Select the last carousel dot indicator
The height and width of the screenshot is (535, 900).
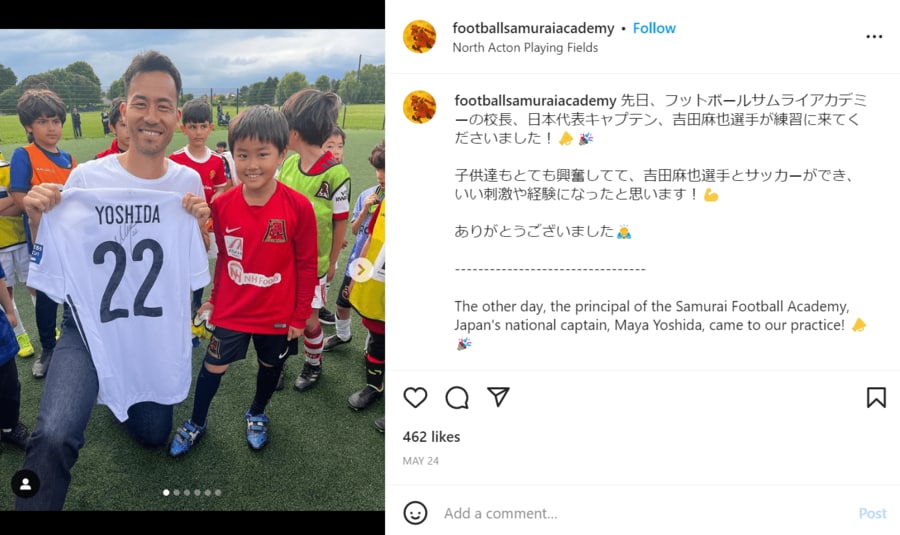pos(218,493)
